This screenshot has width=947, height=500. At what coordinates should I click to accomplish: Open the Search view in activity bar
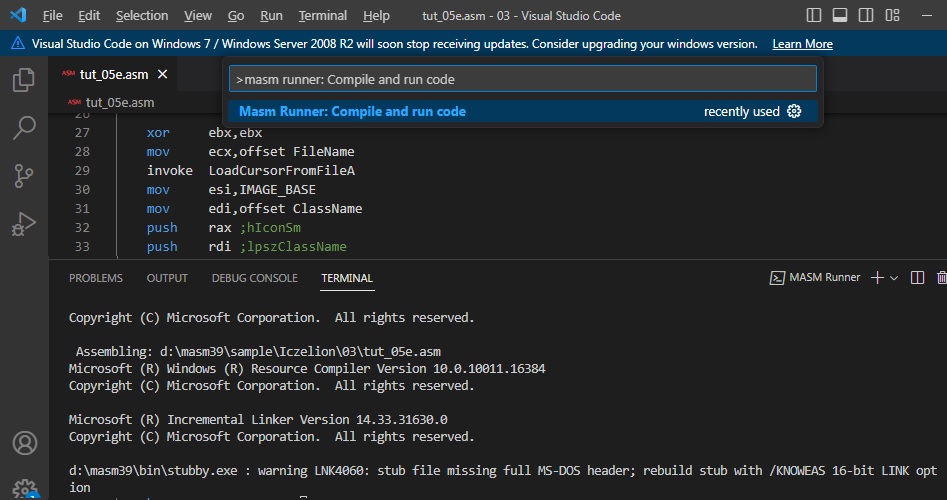click(x=24, y=128)
